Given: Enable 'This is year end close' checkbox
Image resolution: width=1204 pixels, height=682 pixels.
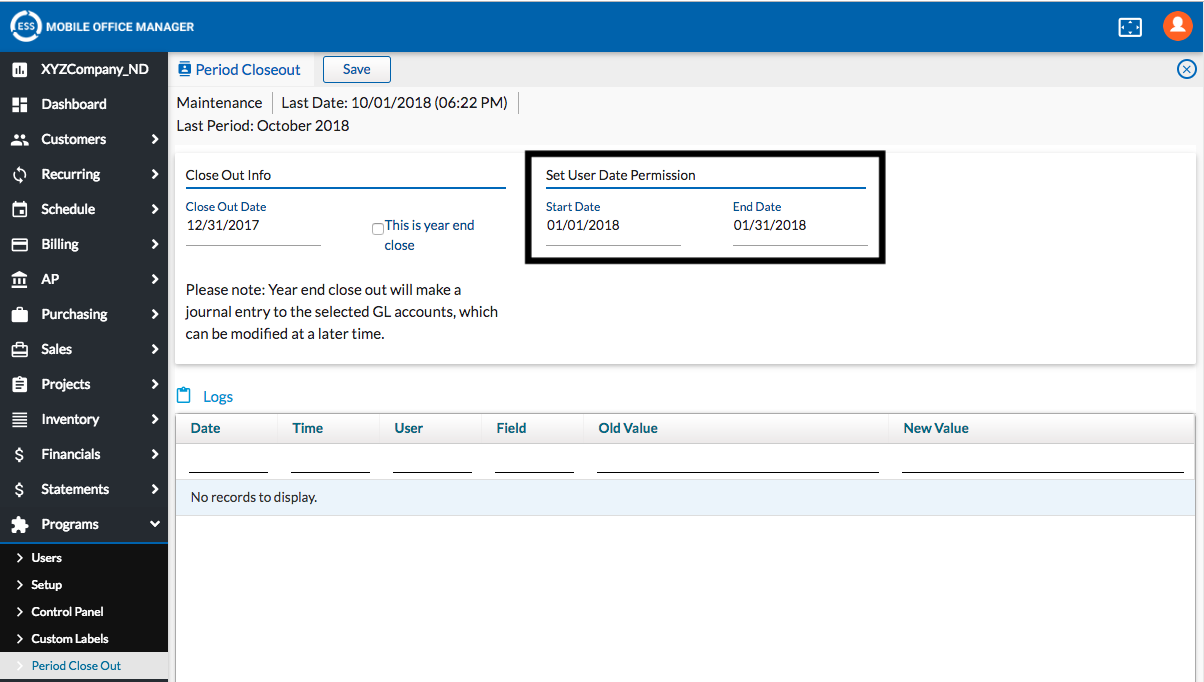Looking at the screenshot, I should (x=378, y=229).
